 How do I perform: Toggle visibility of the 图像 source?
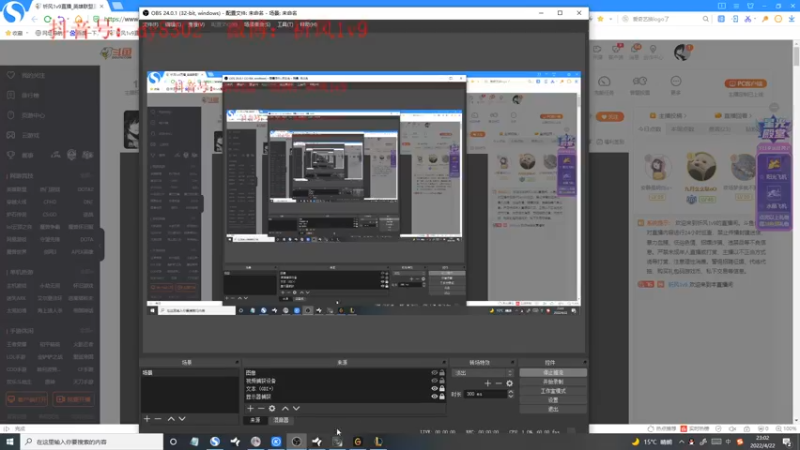(434, 373)
